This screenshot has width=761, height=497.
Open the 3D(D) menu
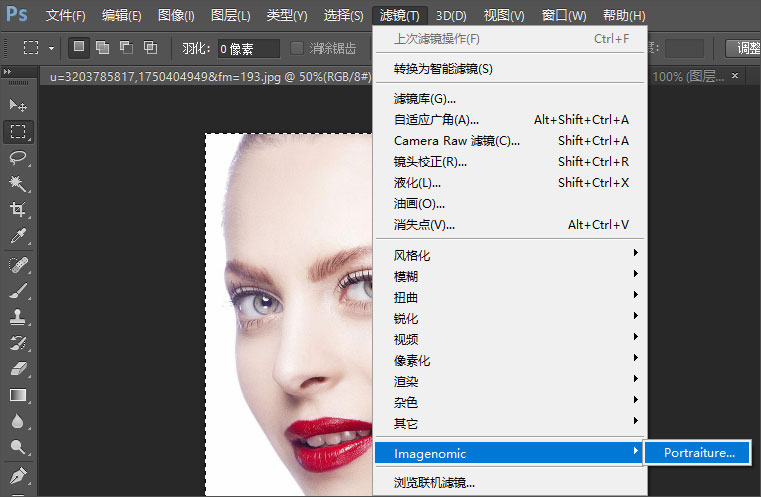click(x=451, y=16)
